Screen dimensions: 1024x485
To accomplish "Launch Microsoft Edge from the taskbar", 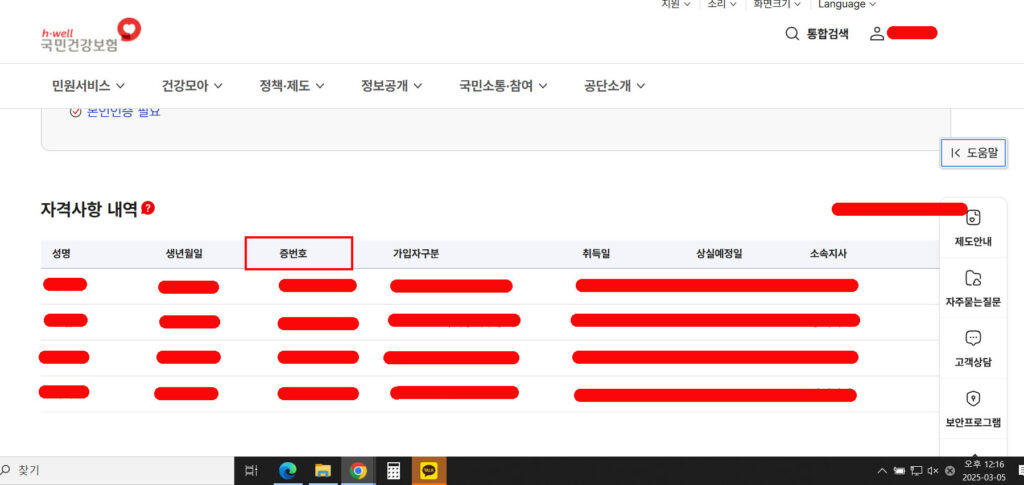I will tap(287, 471).
